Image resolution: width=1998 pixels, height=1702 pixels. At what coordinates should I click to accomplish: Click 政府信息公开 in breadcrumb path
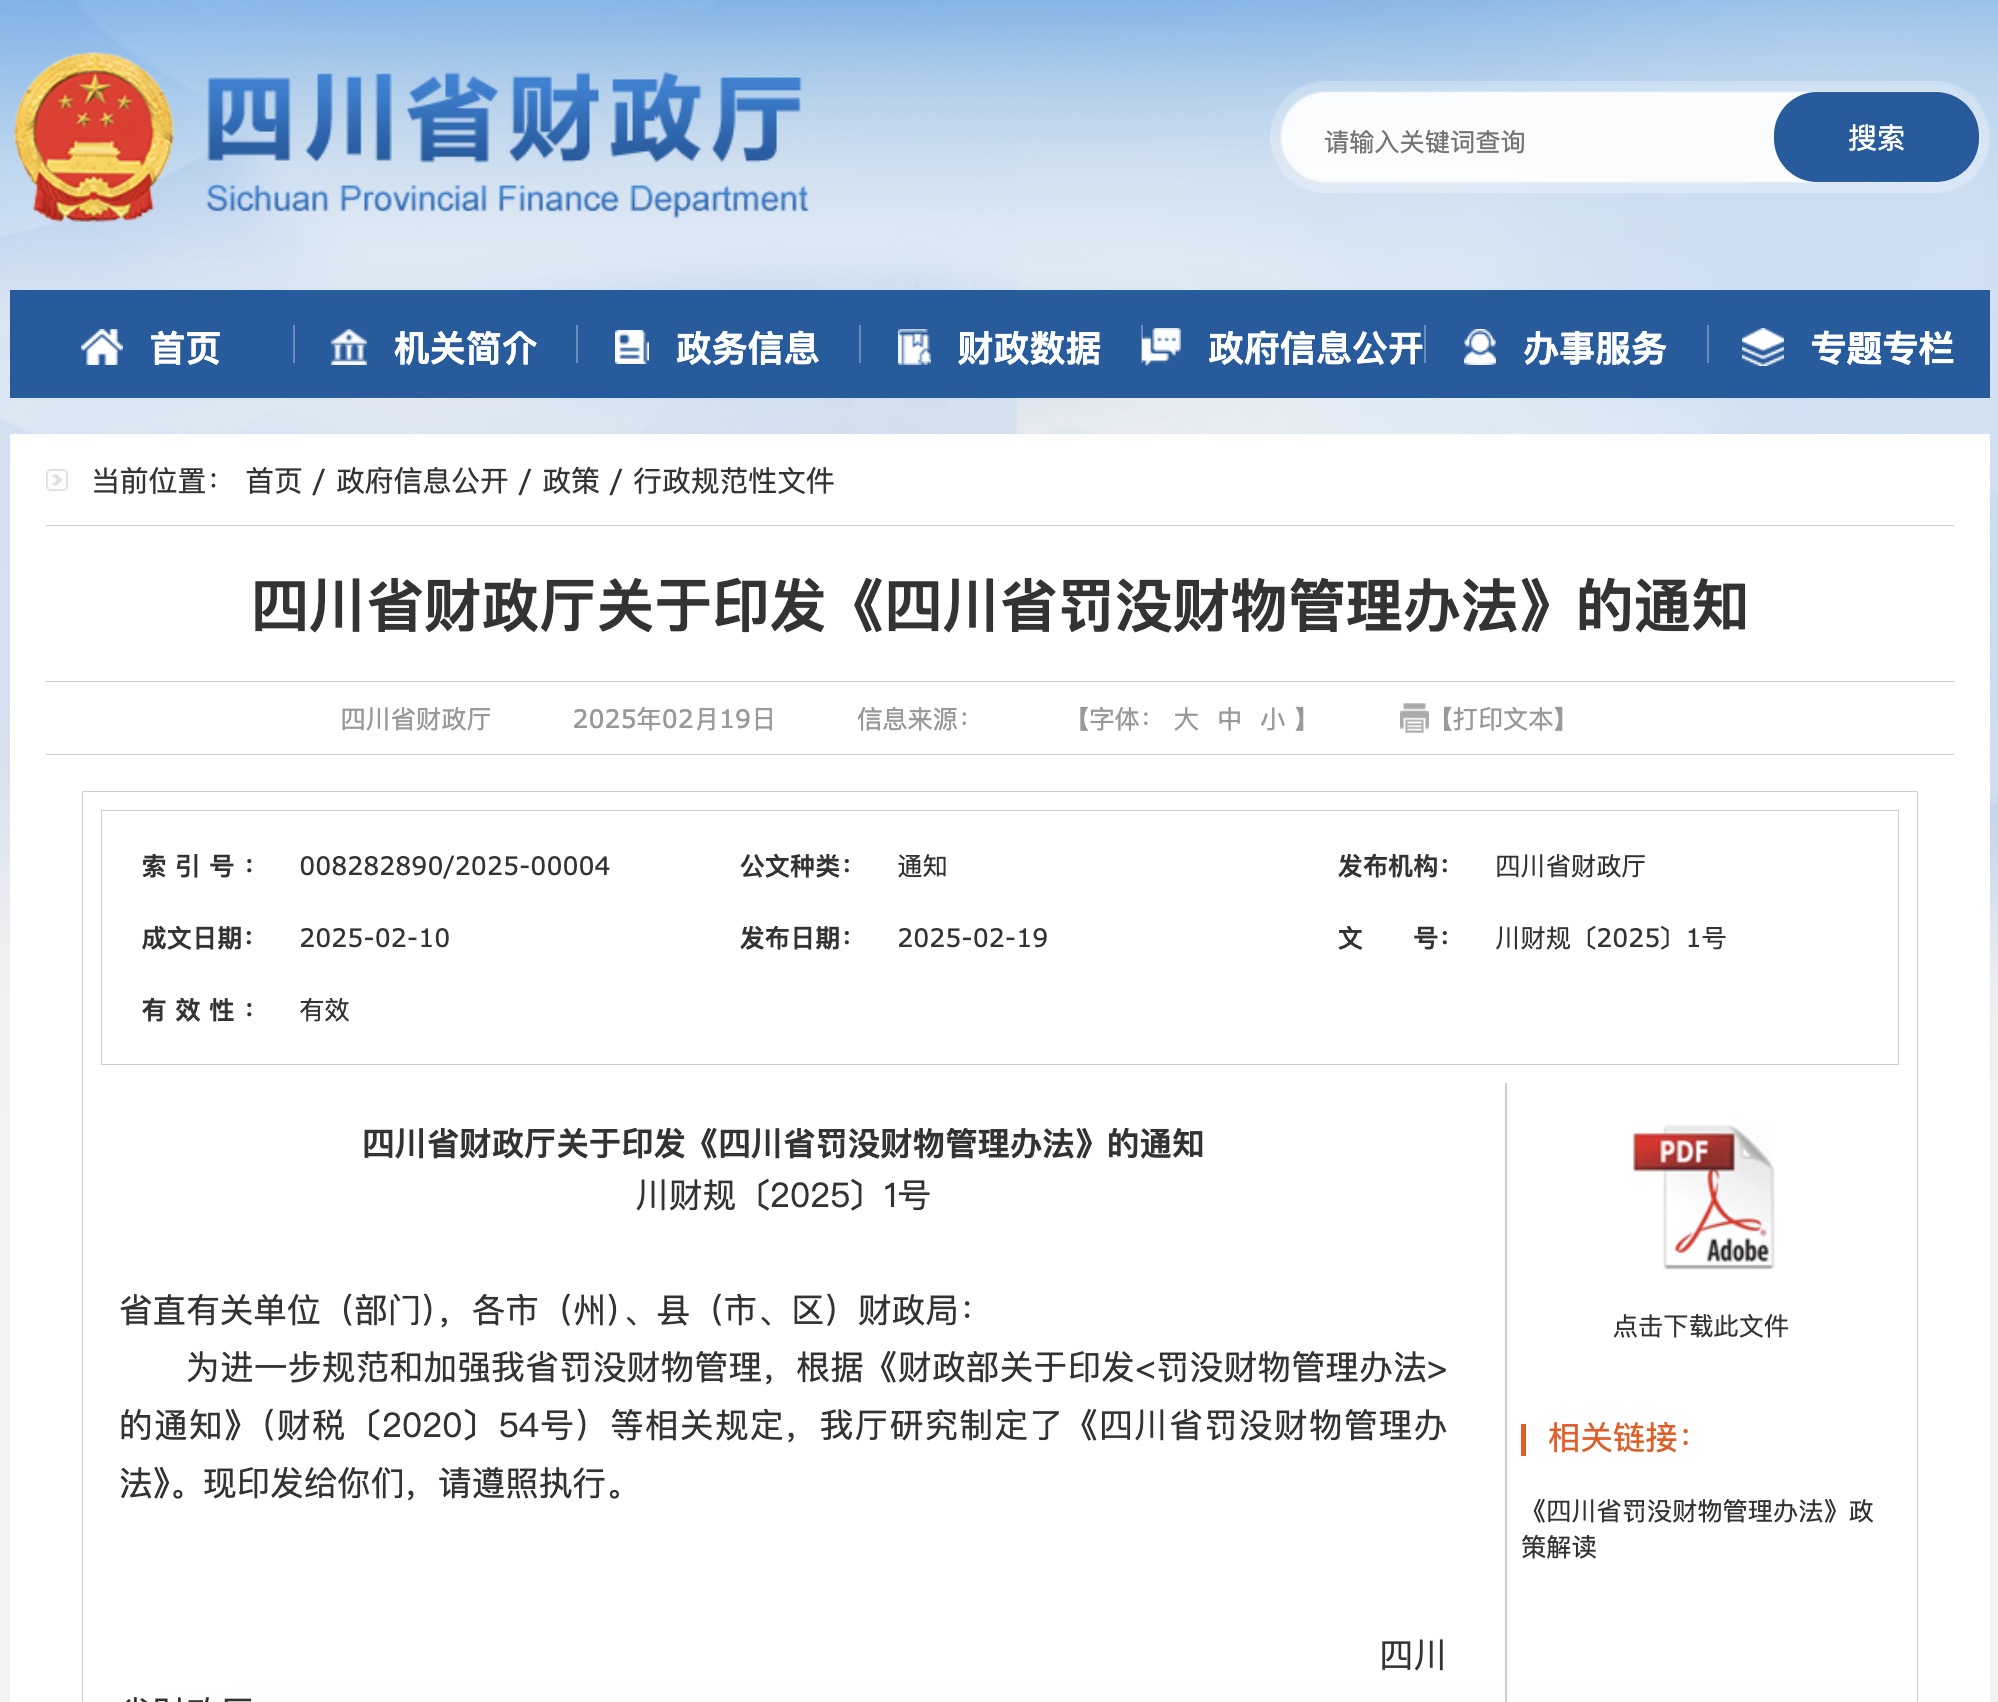[422, 481]
